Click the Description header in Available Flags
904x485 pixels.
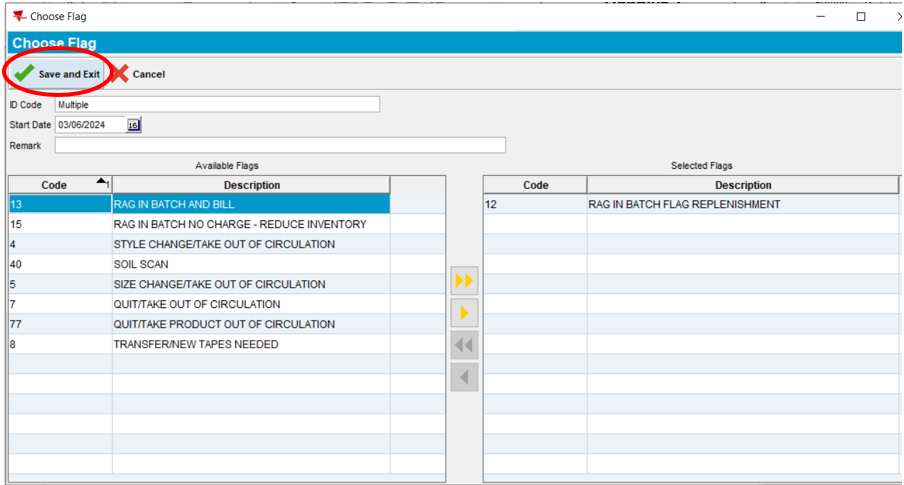click(x=251, y=185)
